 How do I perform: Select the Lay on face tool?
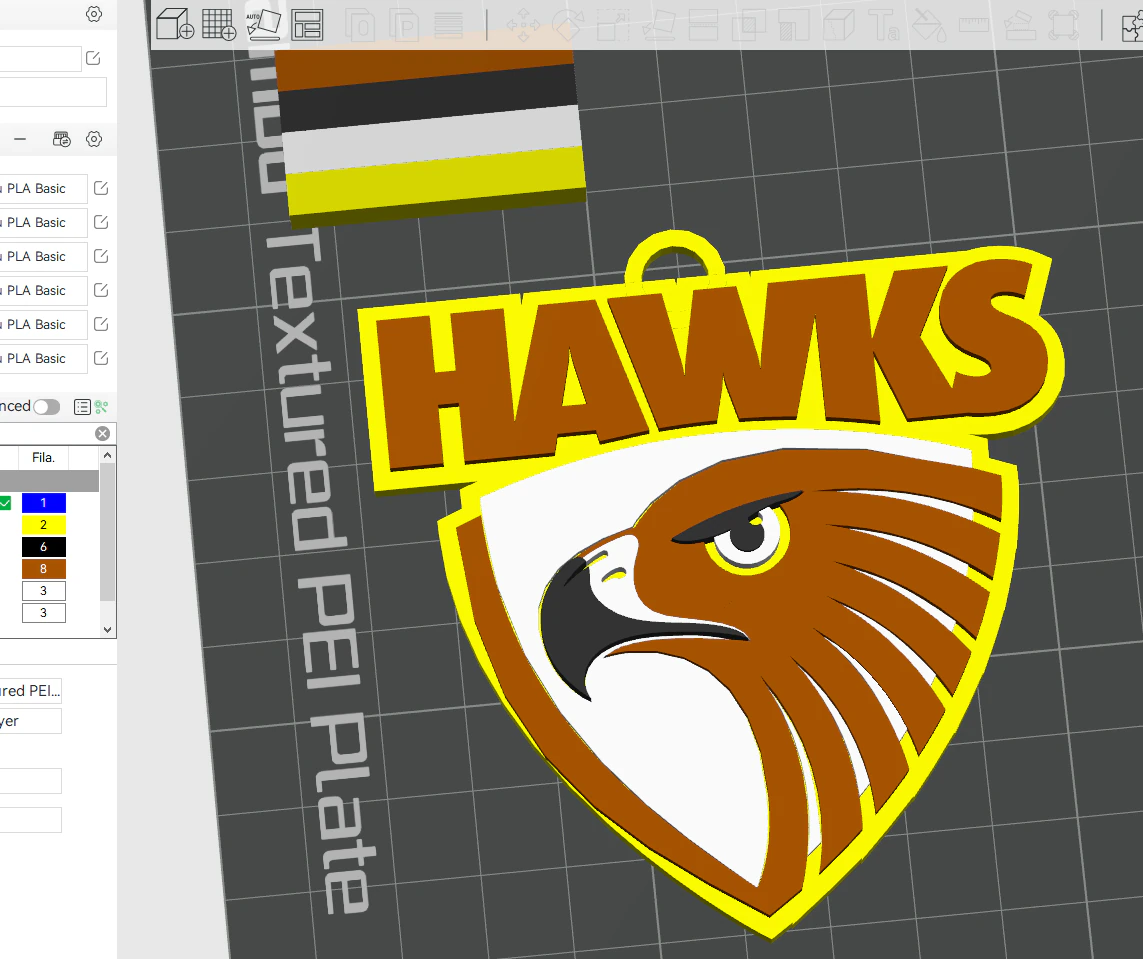pos(658,26)
